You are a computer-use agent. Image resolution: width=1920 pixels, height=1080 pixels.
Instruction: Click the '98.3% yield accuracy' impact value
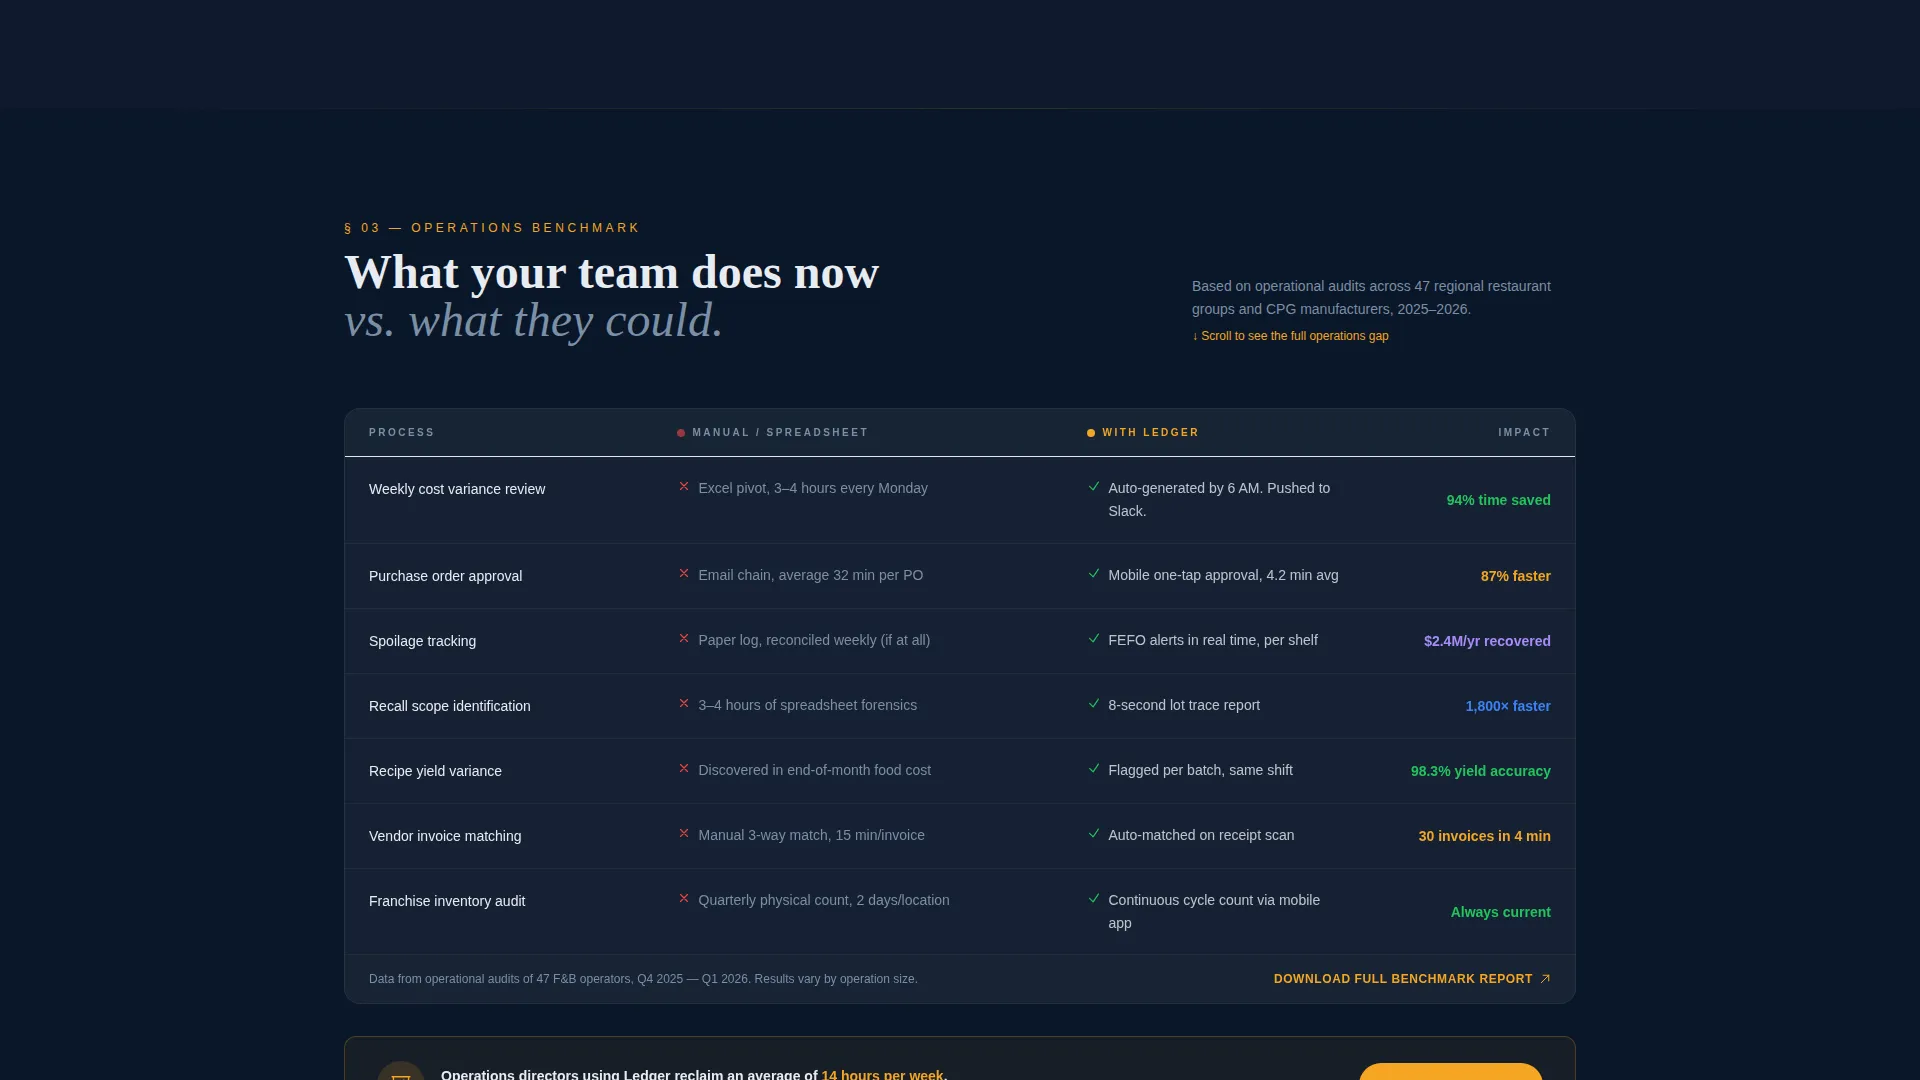tap(1480, 771)
